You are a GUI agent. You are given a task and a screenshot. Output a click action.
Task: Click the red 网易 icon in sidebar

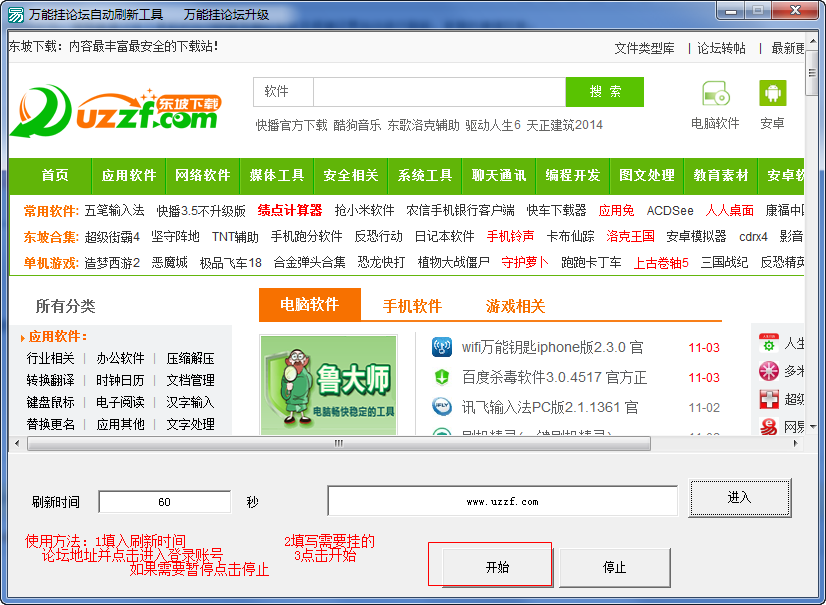(769, 426)
